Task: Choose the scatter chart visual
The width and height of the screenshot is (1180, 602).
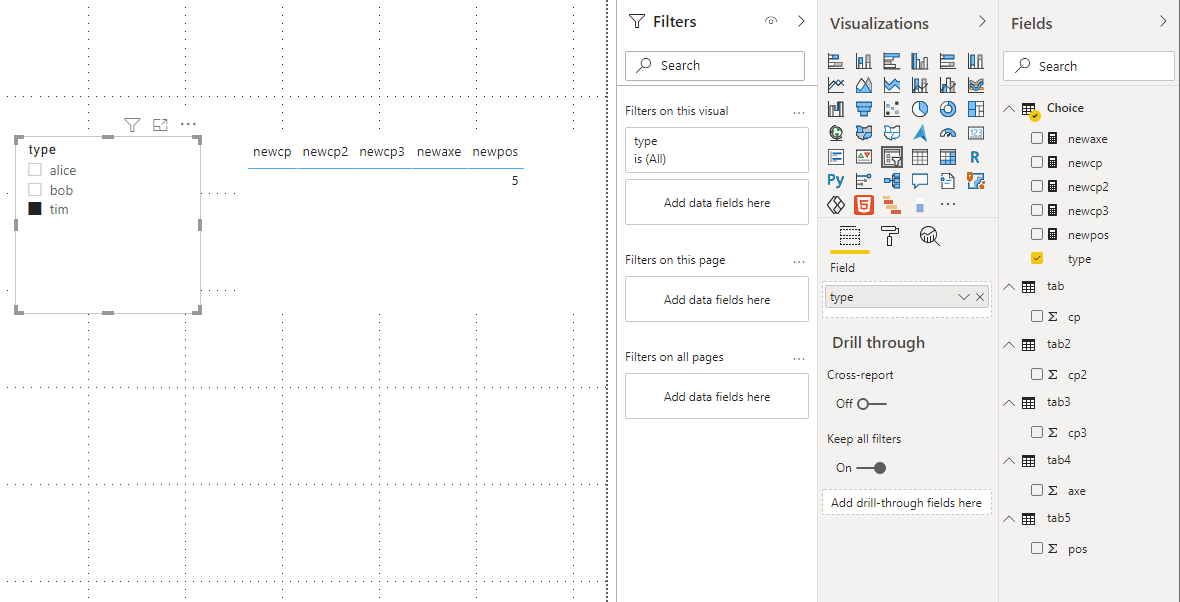Action: 892,109
